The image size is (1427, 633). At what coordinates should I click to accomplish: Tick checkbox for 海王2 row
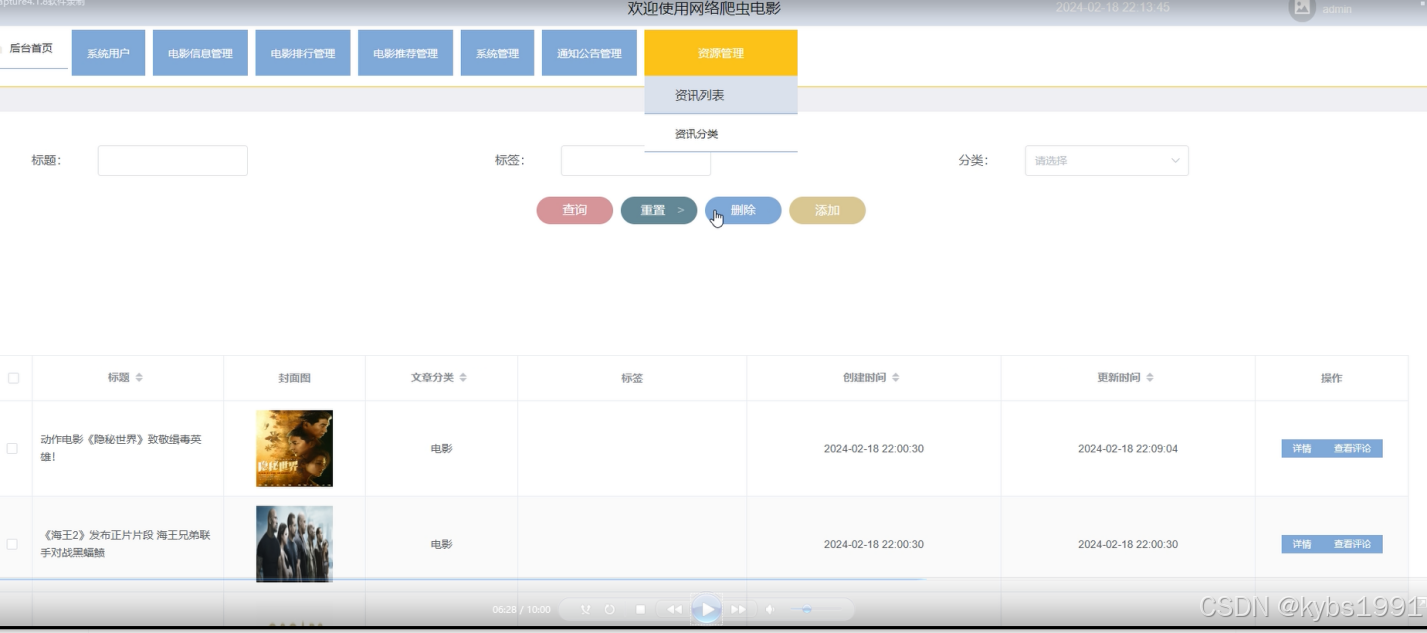tap(12, 545)
